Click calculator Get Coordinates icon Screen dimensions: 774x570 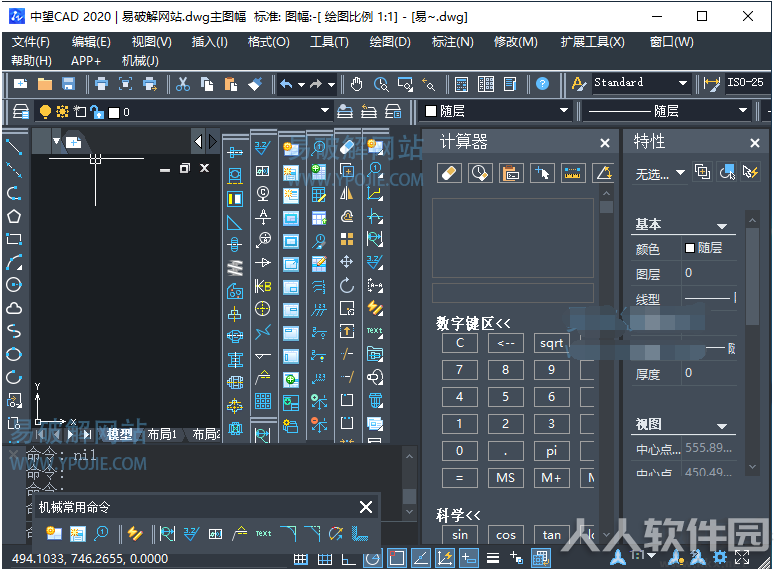542,173
